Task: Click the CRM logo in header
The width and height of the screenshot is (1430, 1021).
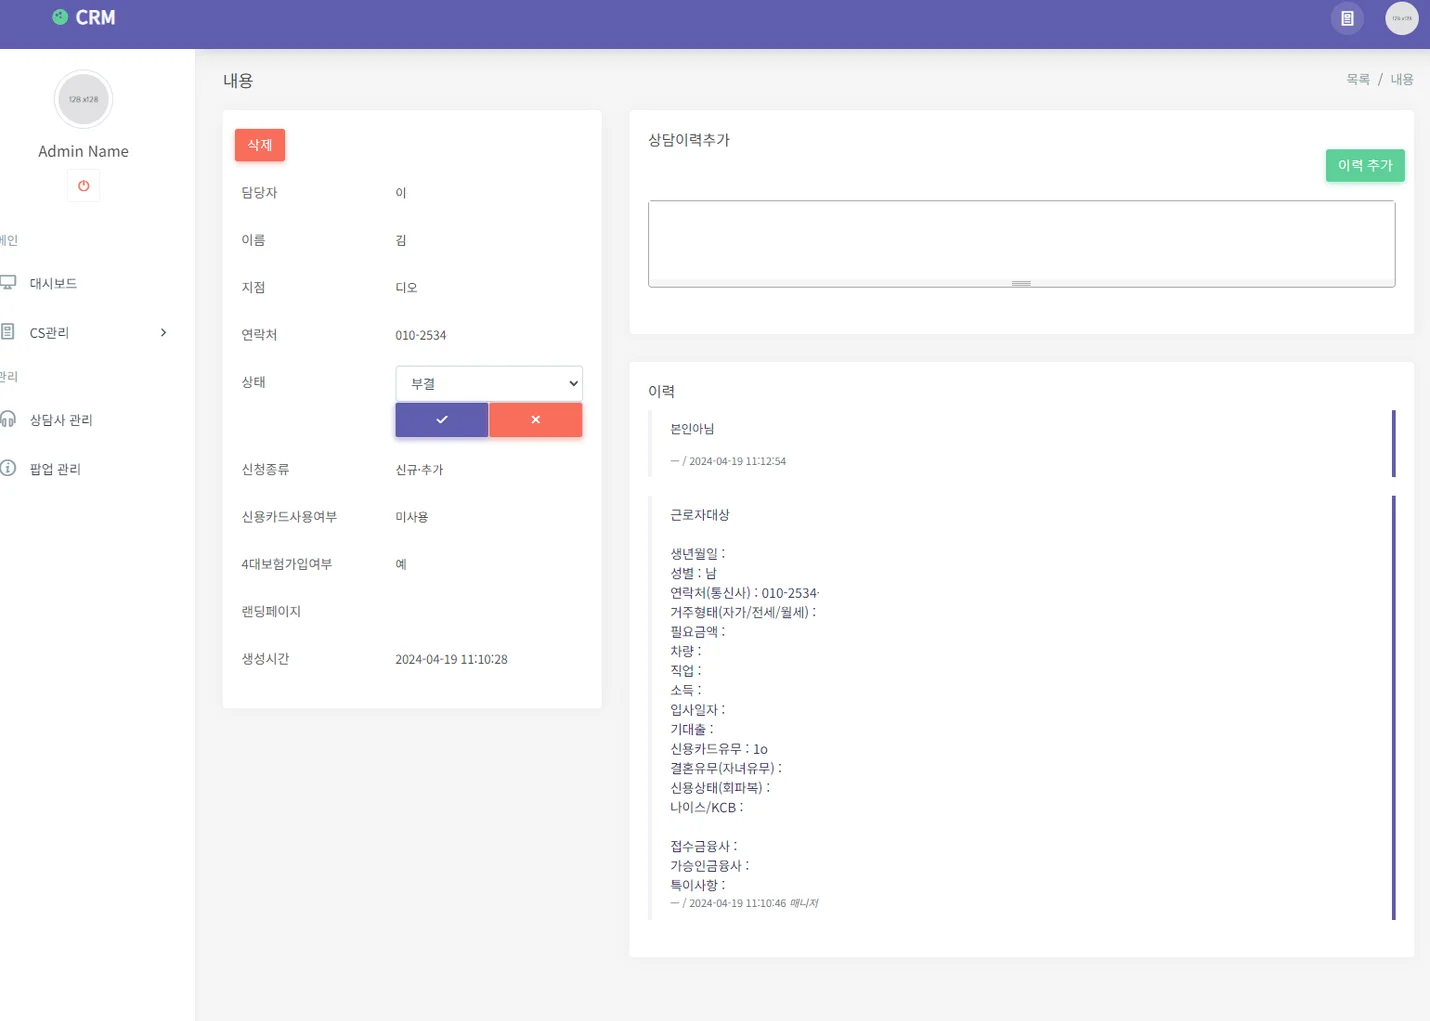Action: pos(84,17)
